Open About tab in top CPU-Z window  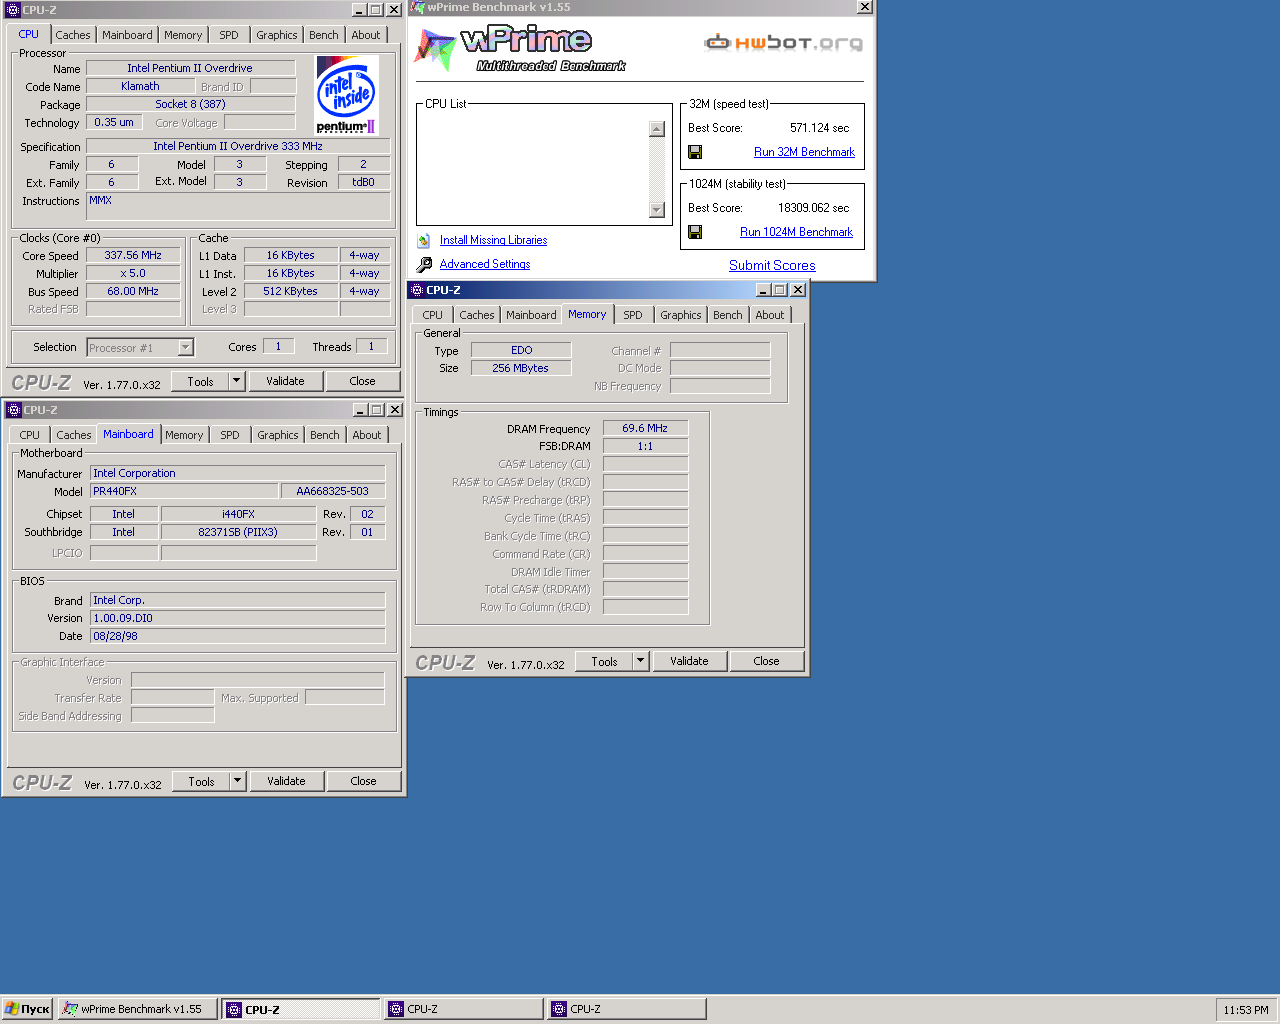pyautogui.click(x=366, y=35)
